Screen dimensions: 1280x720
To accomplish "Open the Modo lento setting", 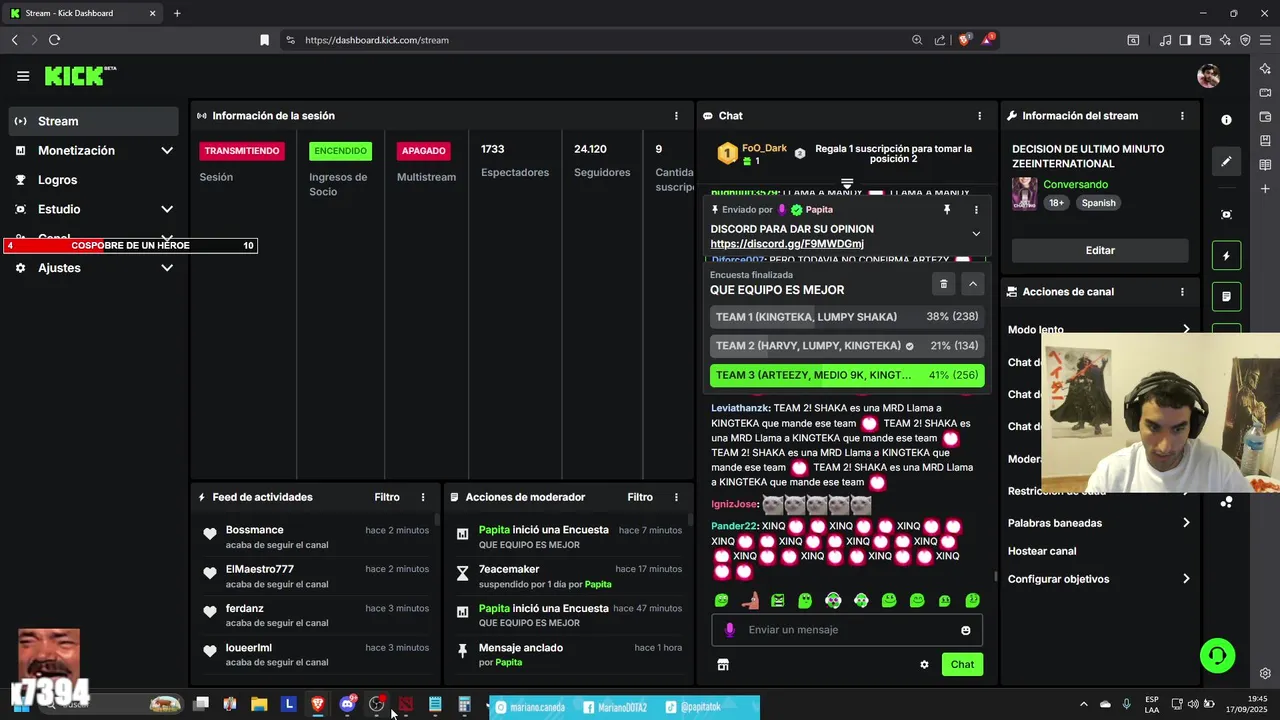I will click(x=1099, y=330).
